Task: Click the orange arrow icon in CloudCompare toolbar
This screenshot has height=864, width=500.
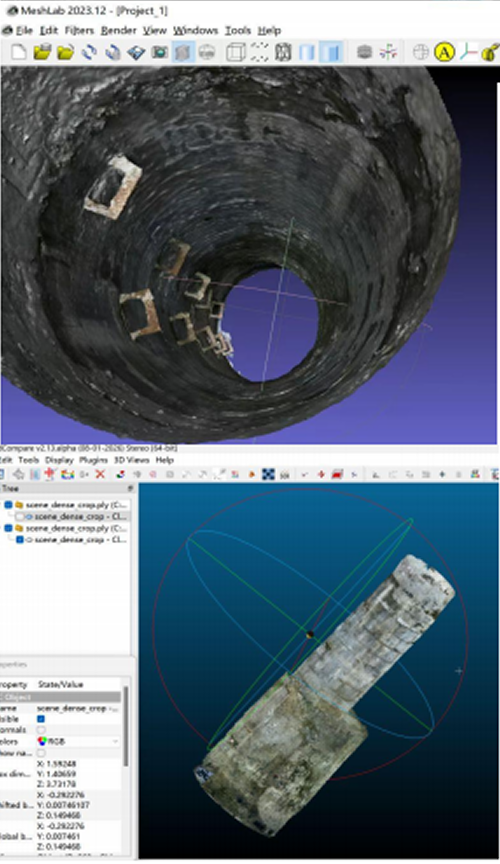Action: 251,474
